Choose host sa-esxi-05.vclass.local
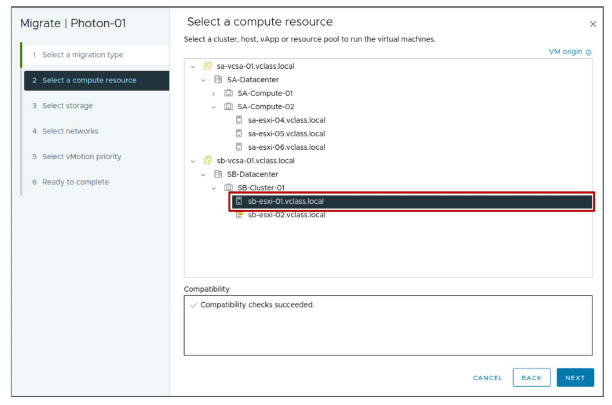612x405 pixels. point(286,133)
